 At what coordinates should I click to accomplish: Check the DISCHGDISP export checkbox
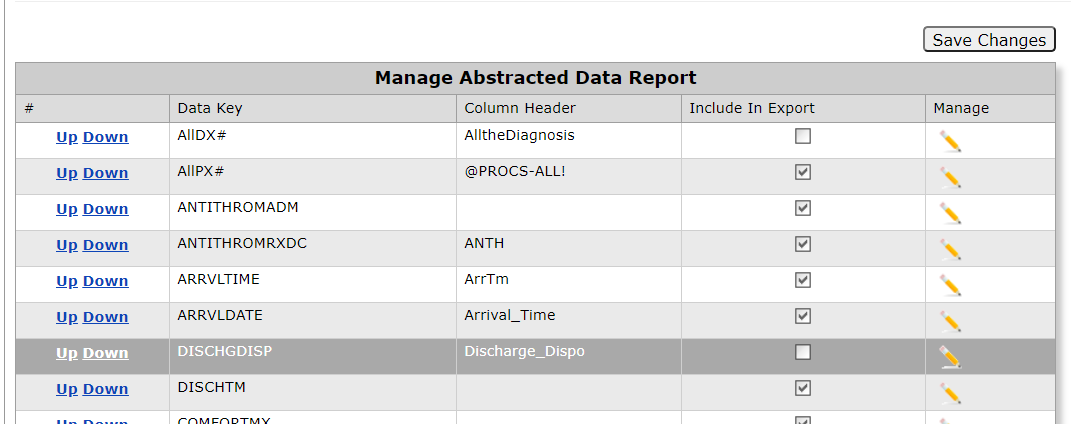803,352
